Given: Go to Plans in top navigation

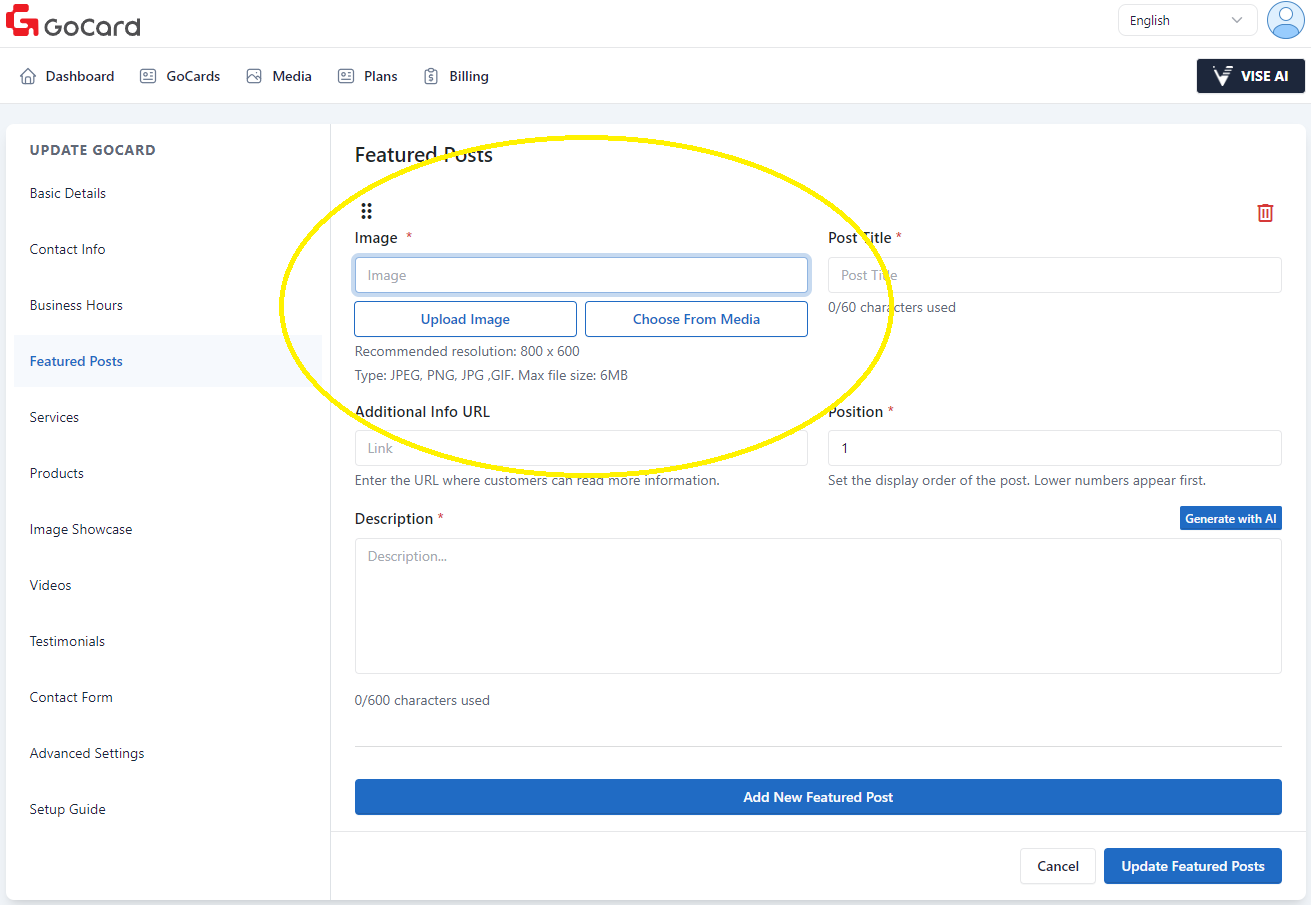Looking at the screenshot, I should coord(380,76).
